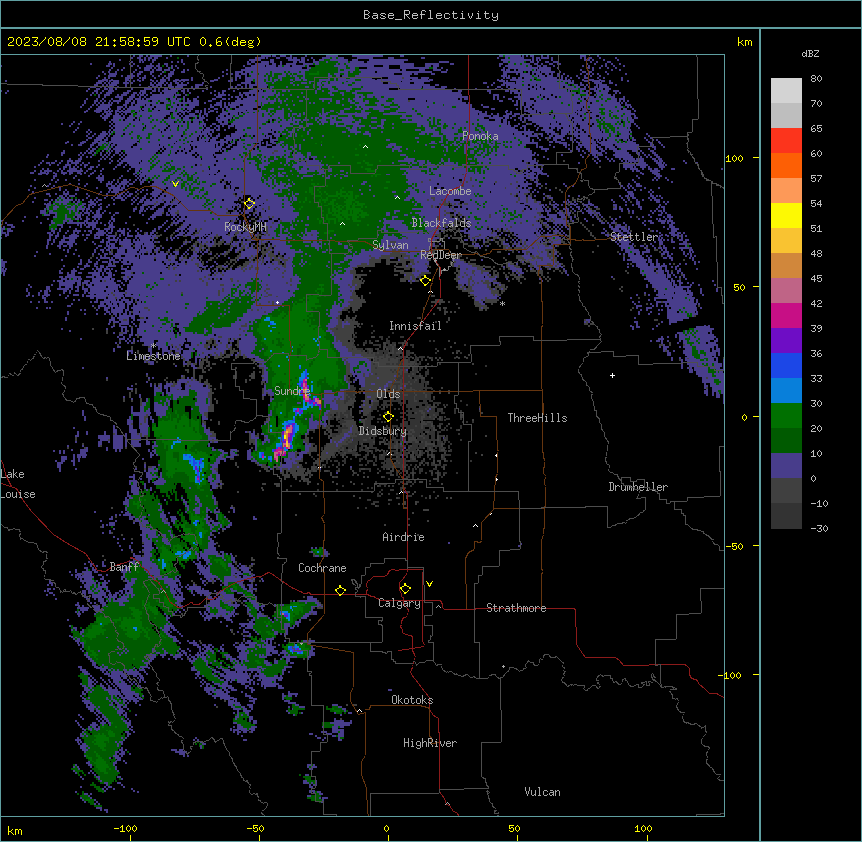
Task: Click the Sundre city label
Action: 292,391
